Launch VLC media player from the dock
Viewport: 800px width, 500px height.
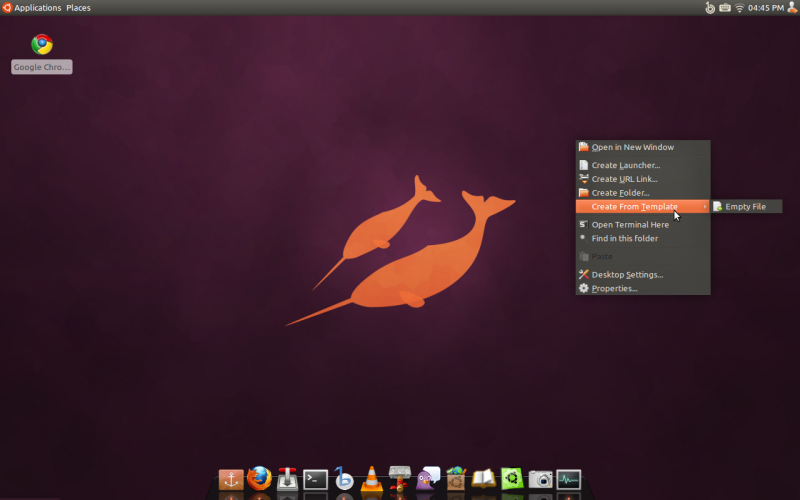pos(371,479)
